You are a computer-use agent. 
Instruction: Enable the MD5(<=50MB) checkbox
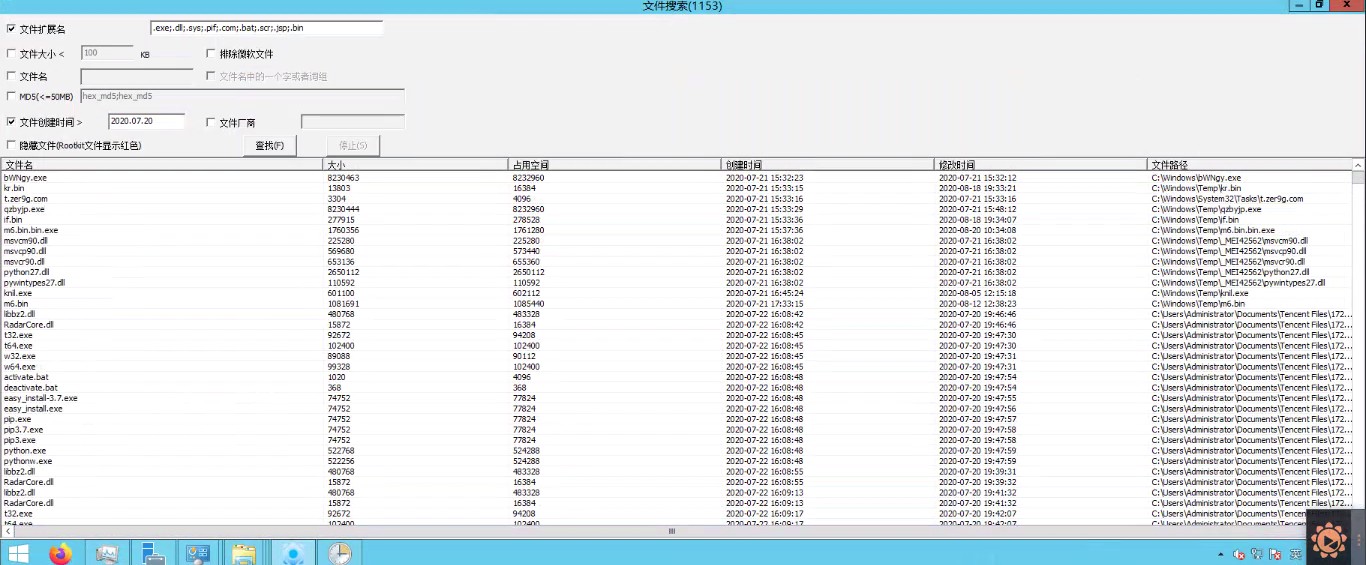[x=11, y=96]
